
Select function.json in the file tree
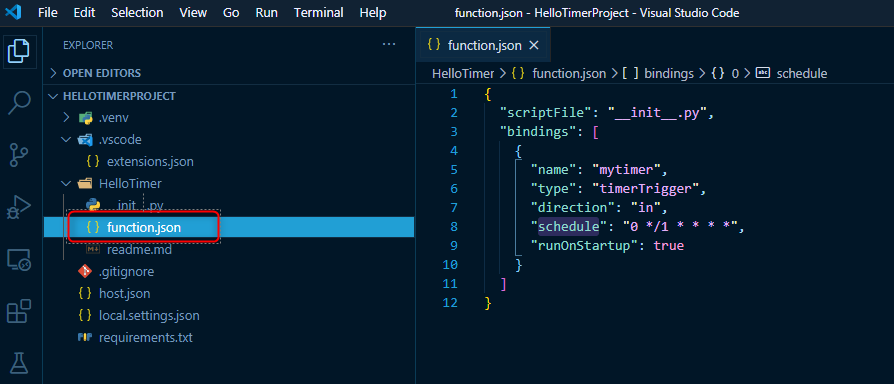[x=229, y=227]
